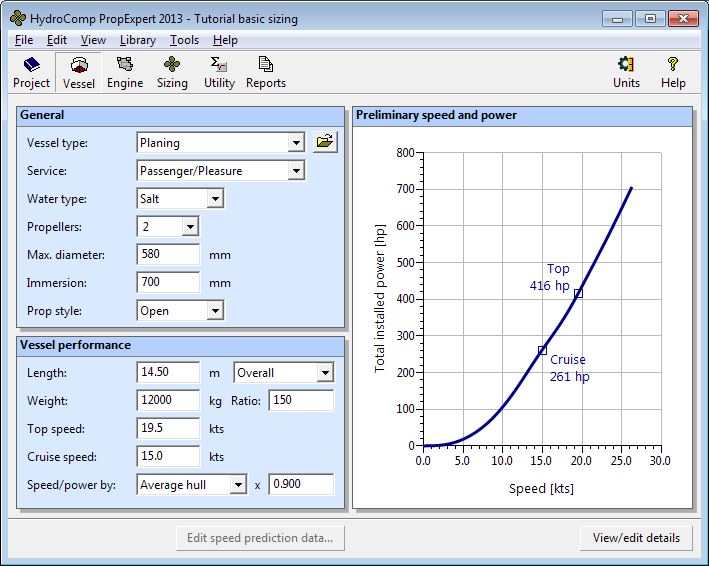Viewport: 709px width, 566px height.
Task: Click the Total installed power axis label
Action: [x=380, y=298]
